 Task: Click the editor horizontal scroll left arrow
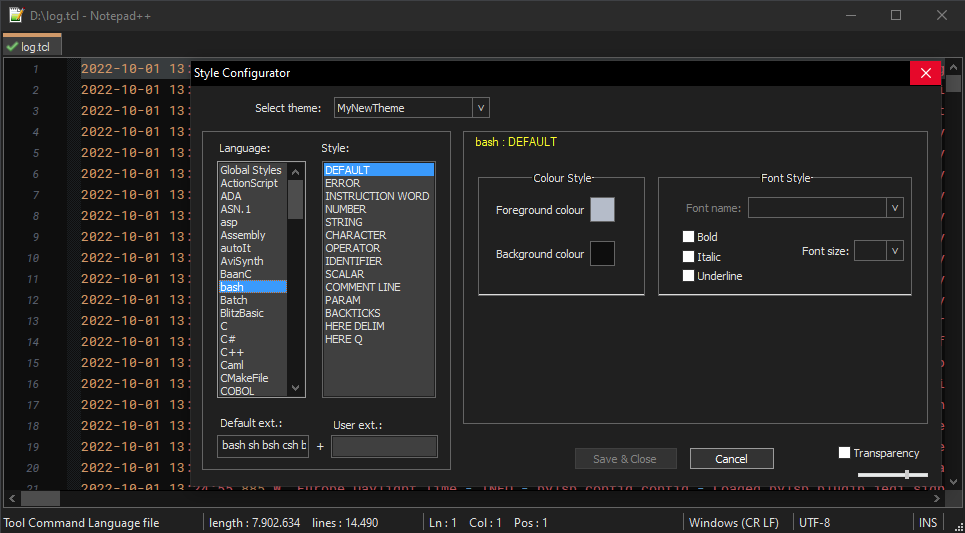(12, 498)
